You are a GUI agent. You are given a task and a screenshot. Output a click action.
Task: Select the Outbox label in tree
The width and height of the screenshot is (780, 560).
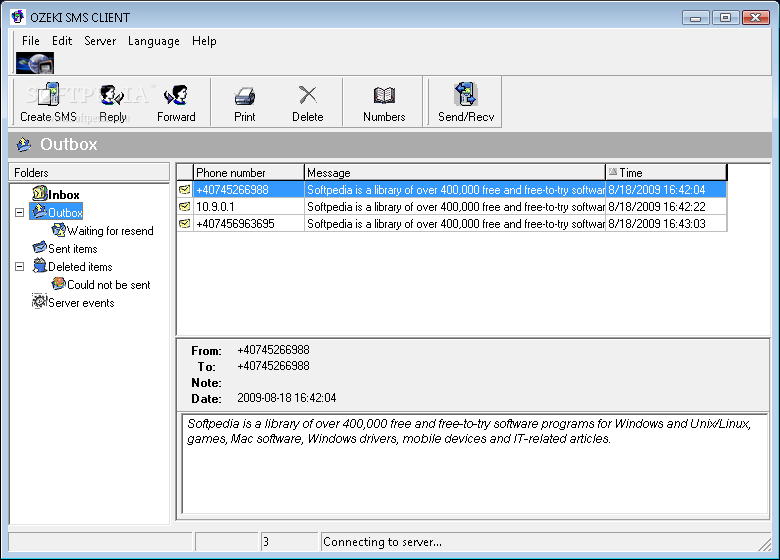tap(65, 212)
